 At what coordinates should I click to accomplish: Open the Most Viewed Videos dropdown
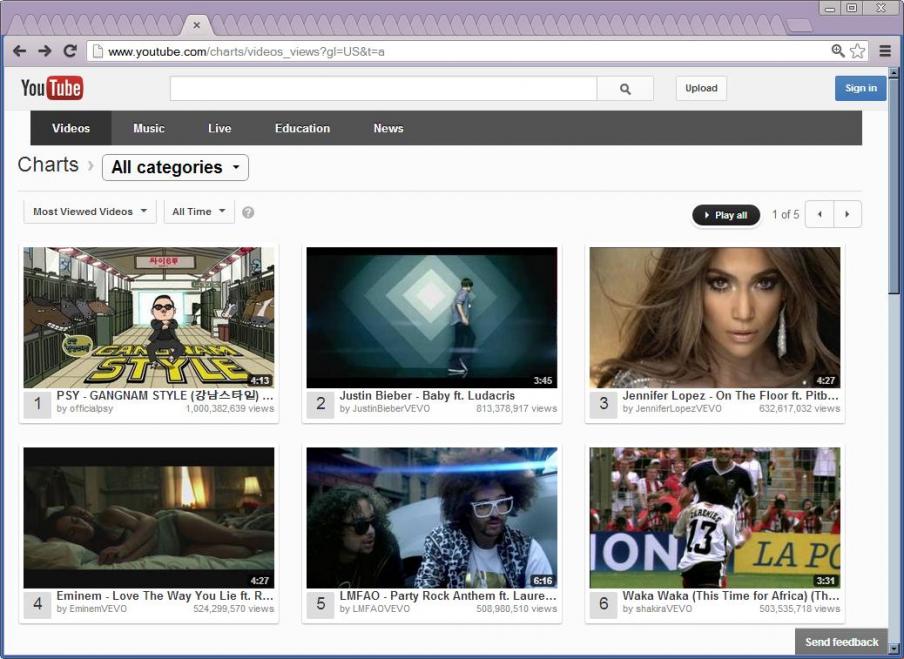point(89,211)
